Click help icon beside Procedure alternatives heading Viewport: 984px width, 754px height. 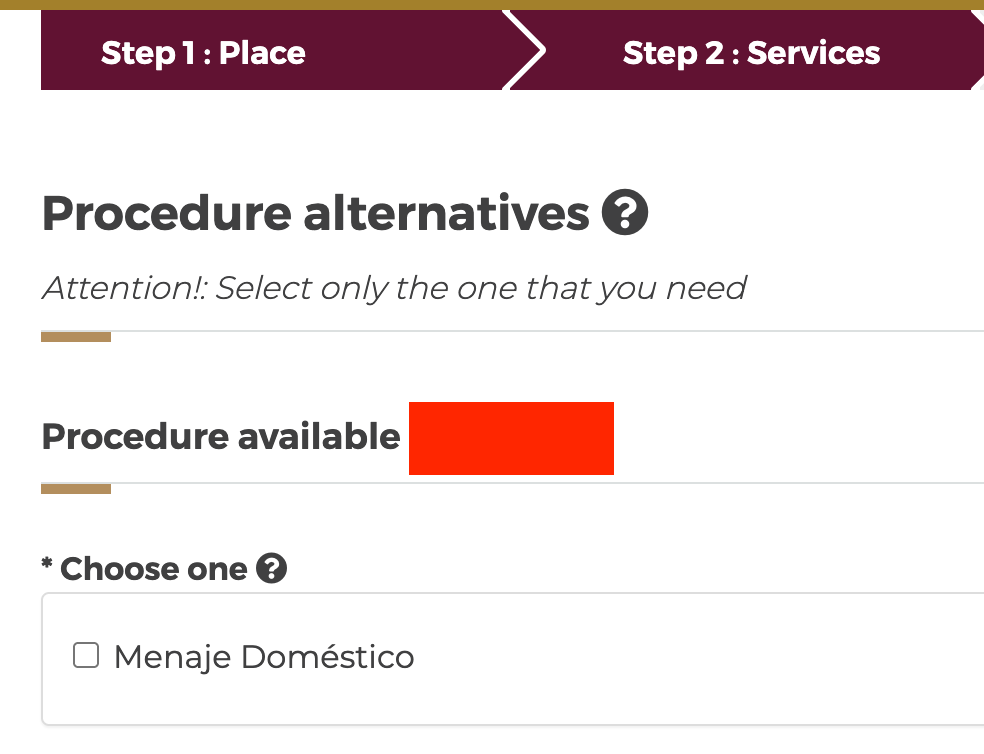coord(625,213)
